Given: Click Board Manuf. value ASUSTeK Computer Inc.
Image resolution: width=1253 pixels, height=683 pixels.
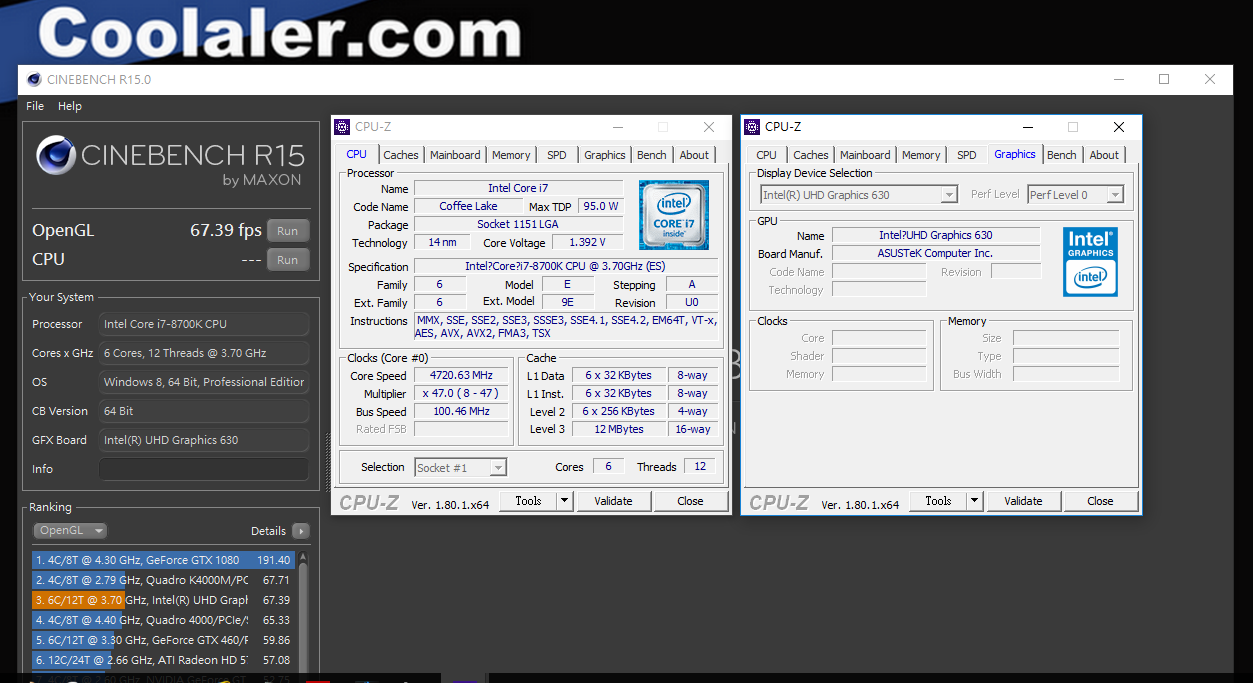Looking at the screenshot, I should coord(936,254).
